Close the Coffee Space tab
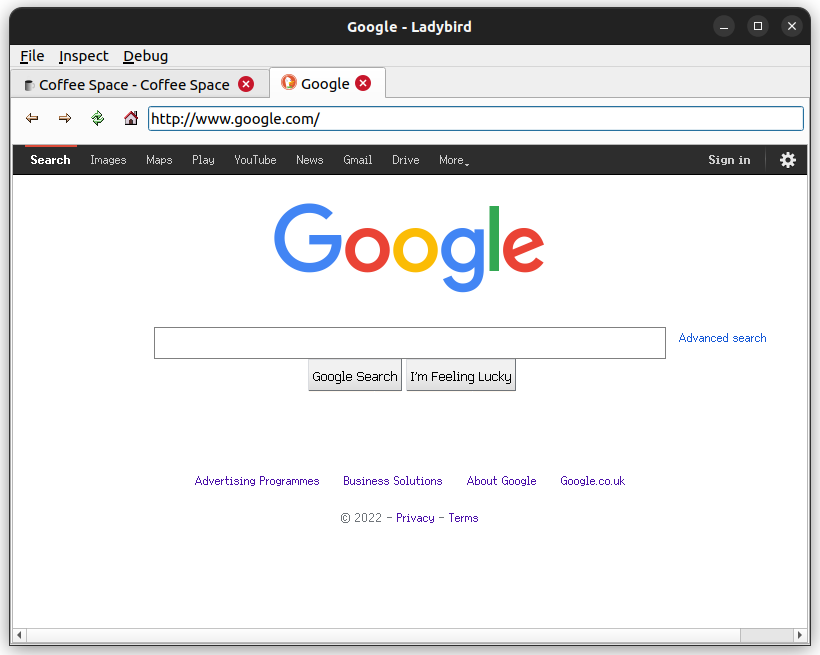Viewport: 820px width, 655px height. pos(246,84)
